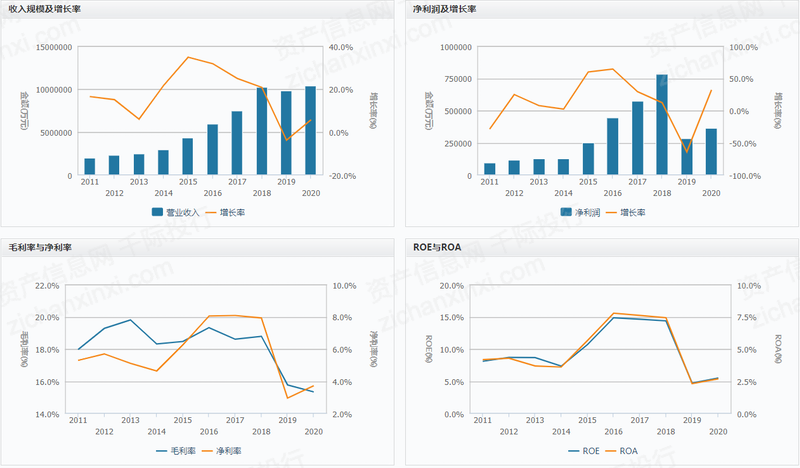Click 2015 x-axis label in revenue chart

(188, 182)
